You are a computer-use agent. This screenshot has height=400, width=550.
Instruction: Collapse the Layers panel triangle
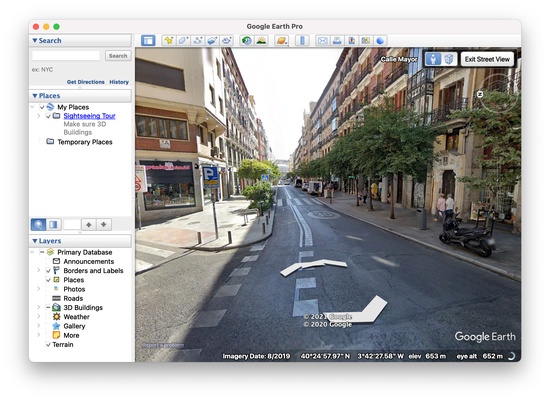pos(35,241)
